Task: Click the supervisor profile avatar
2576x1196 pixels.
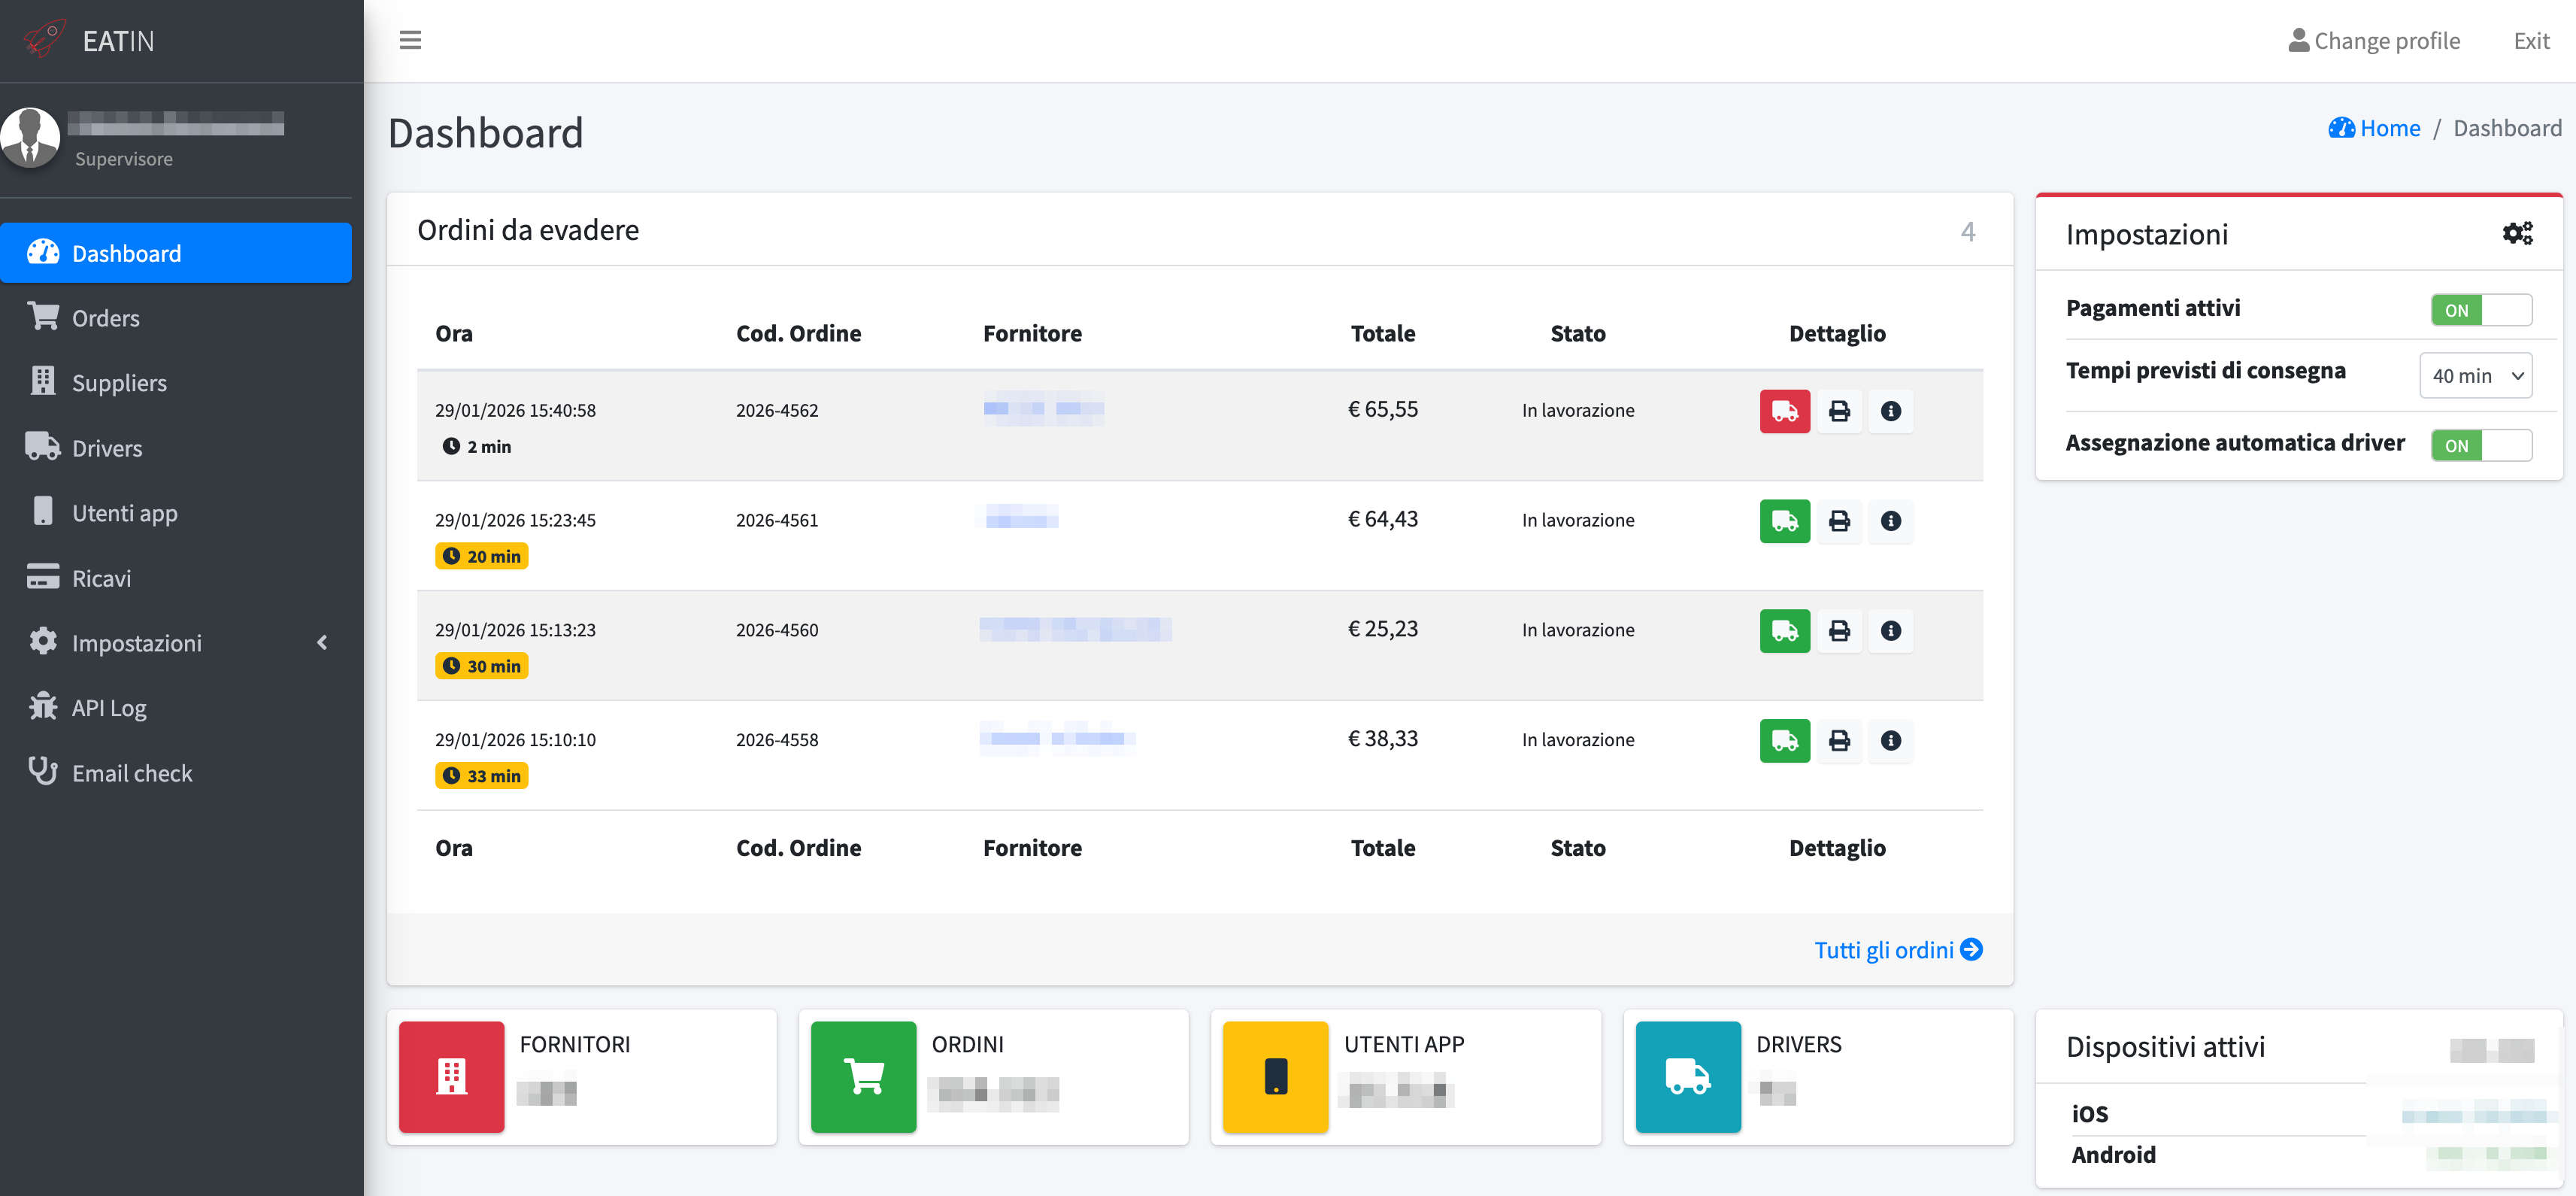Action: tap(30, 137)
